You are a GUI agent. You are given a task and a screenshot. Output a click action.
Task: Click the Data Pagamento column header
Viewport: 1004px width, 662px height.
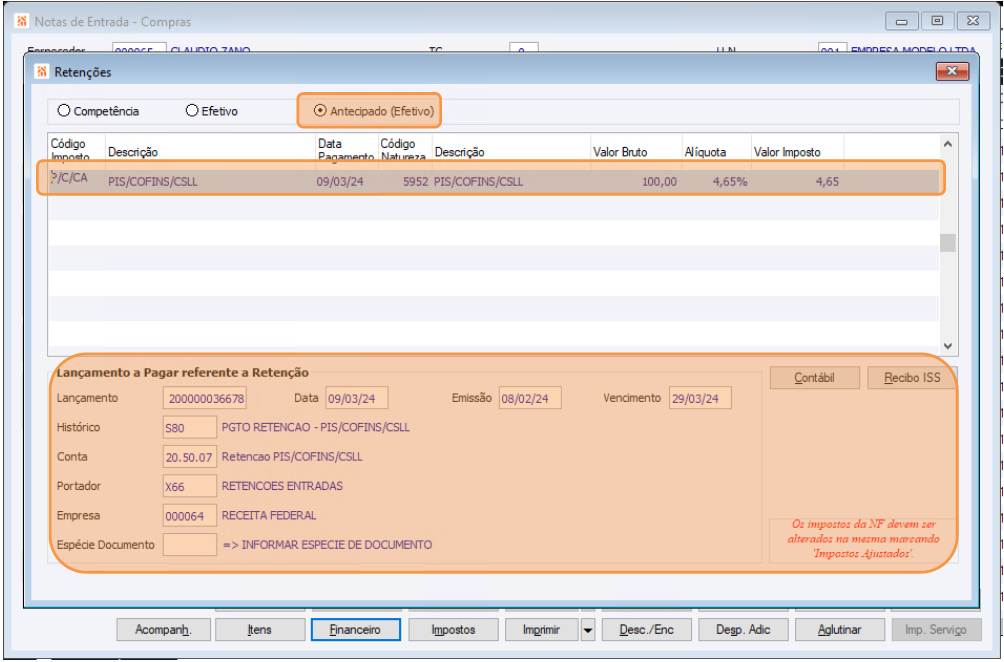346,150
